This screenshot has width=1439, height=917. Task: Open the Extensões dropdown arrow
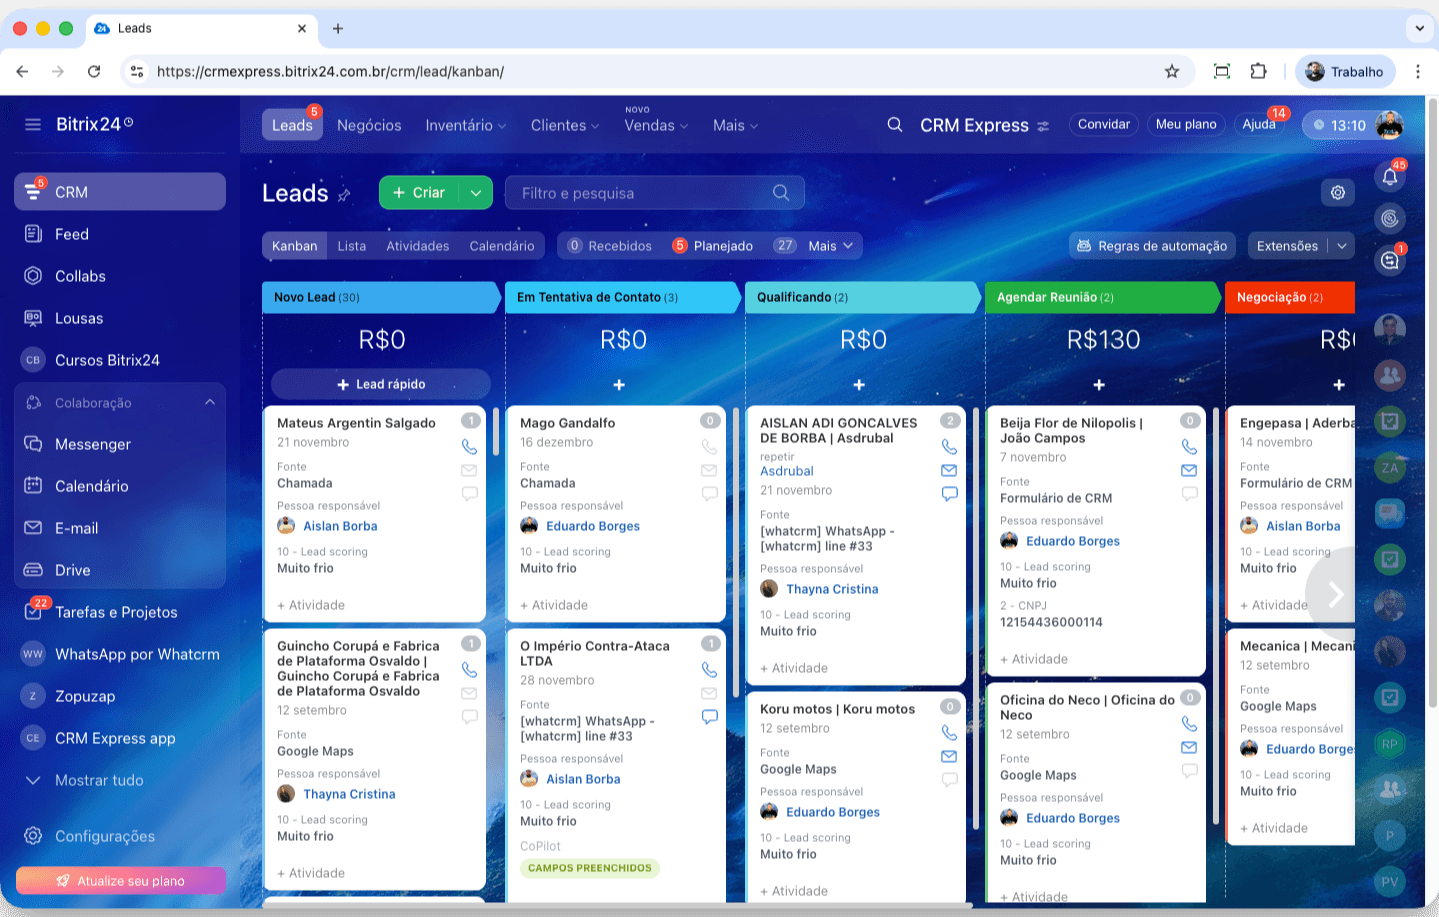click(1342, 246)
